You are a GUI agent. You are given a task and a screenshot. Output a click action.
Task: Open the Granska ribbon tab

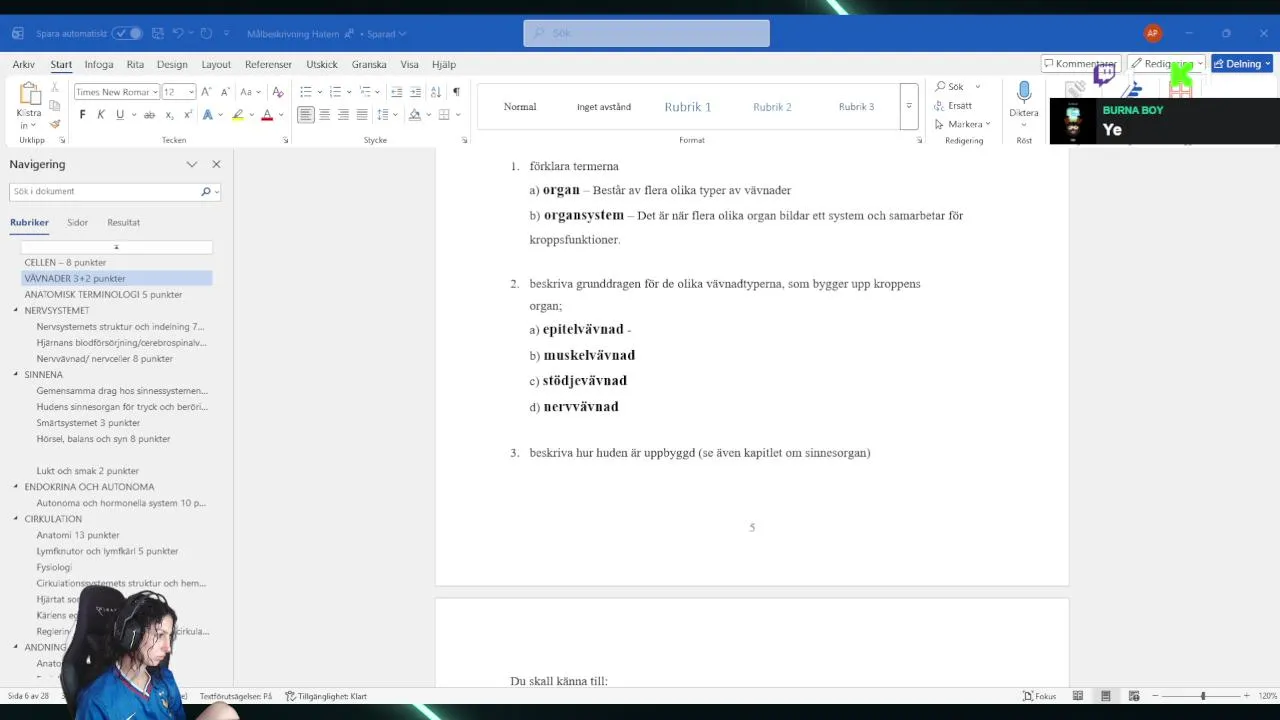[369, 64]
